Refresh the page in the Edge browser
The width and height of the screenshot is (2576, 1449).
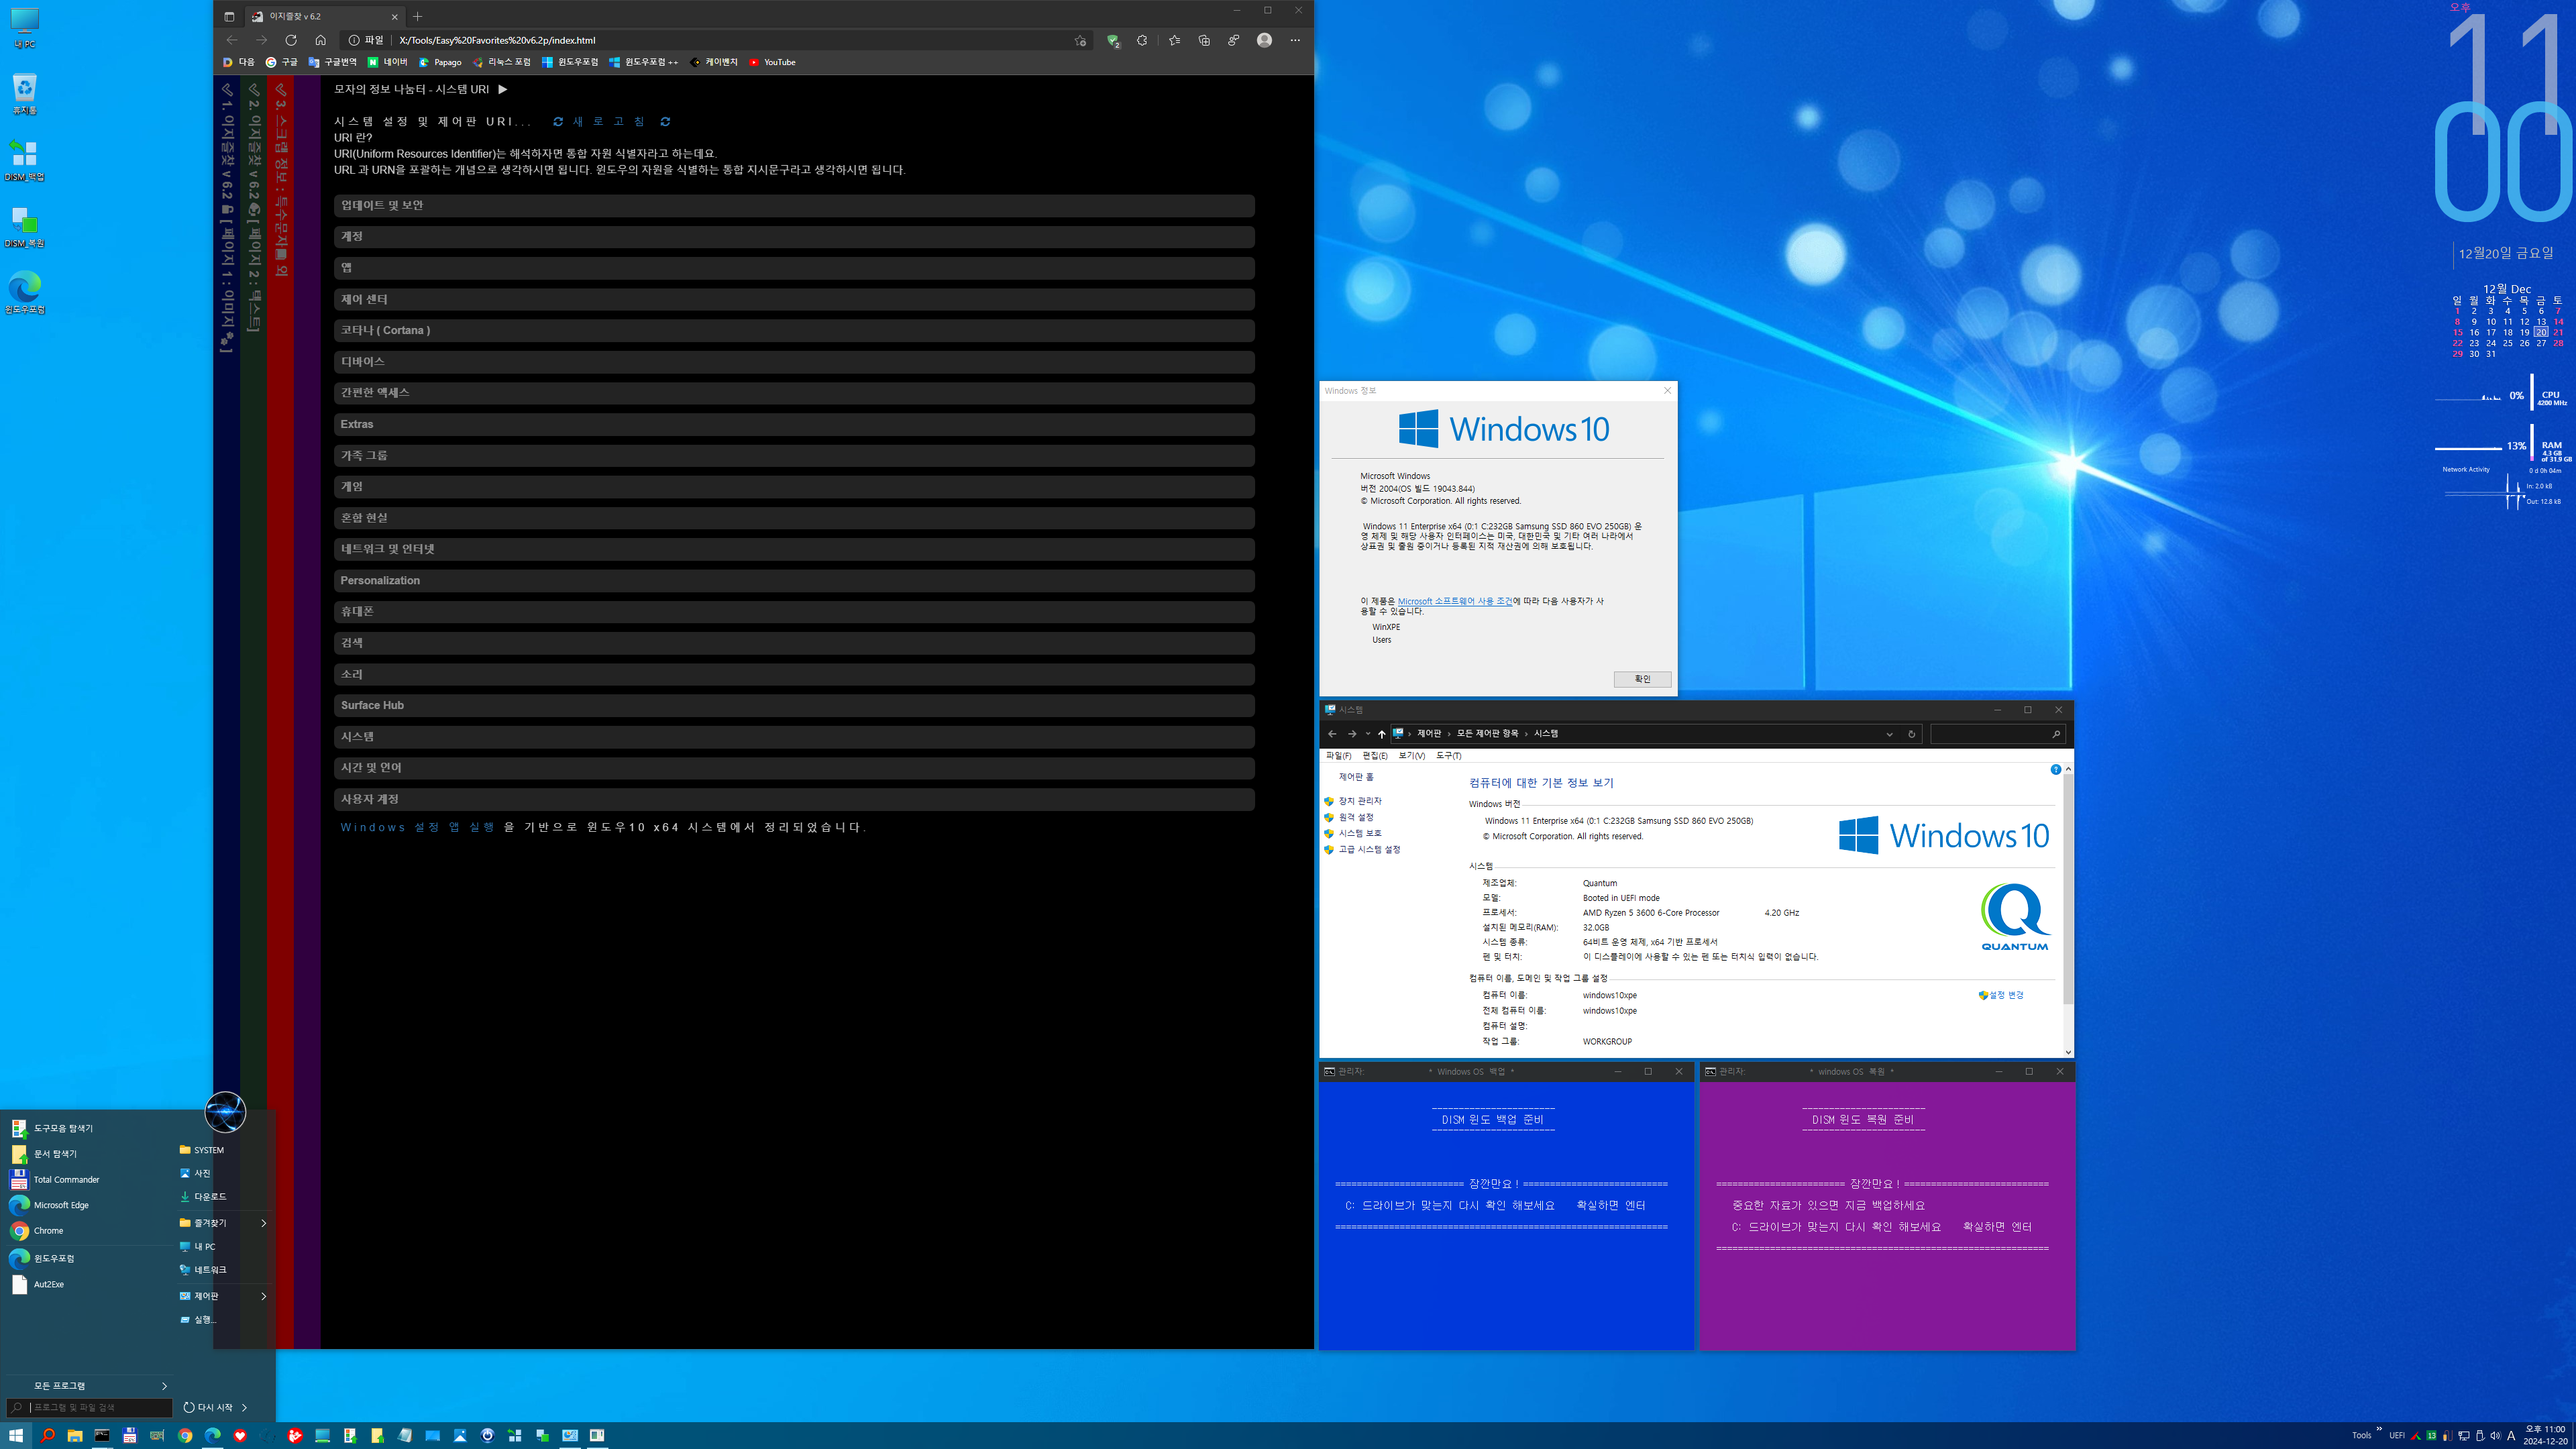(291, 40)
